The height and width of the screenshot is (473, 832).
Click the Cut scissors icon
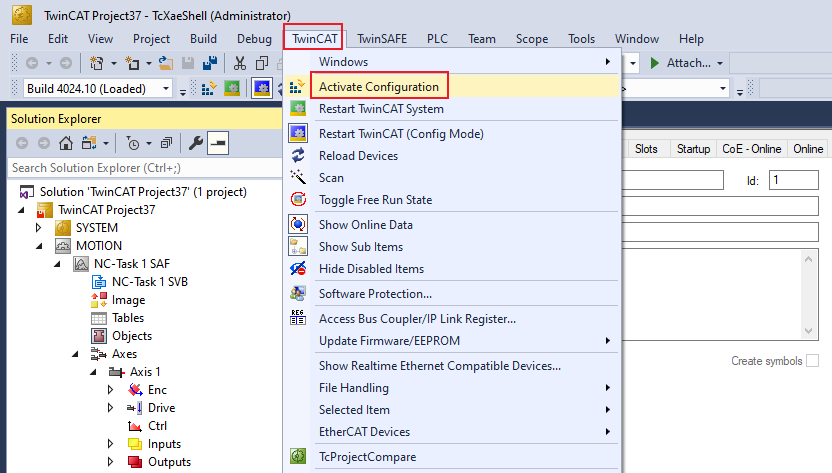(240, 63)
